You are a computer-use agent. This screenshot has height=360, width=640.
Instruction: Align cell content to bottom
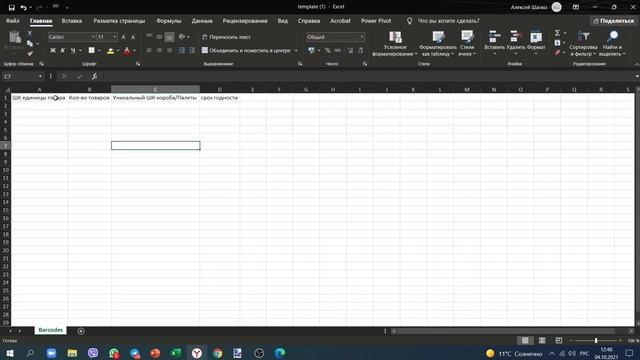[169, 37]
